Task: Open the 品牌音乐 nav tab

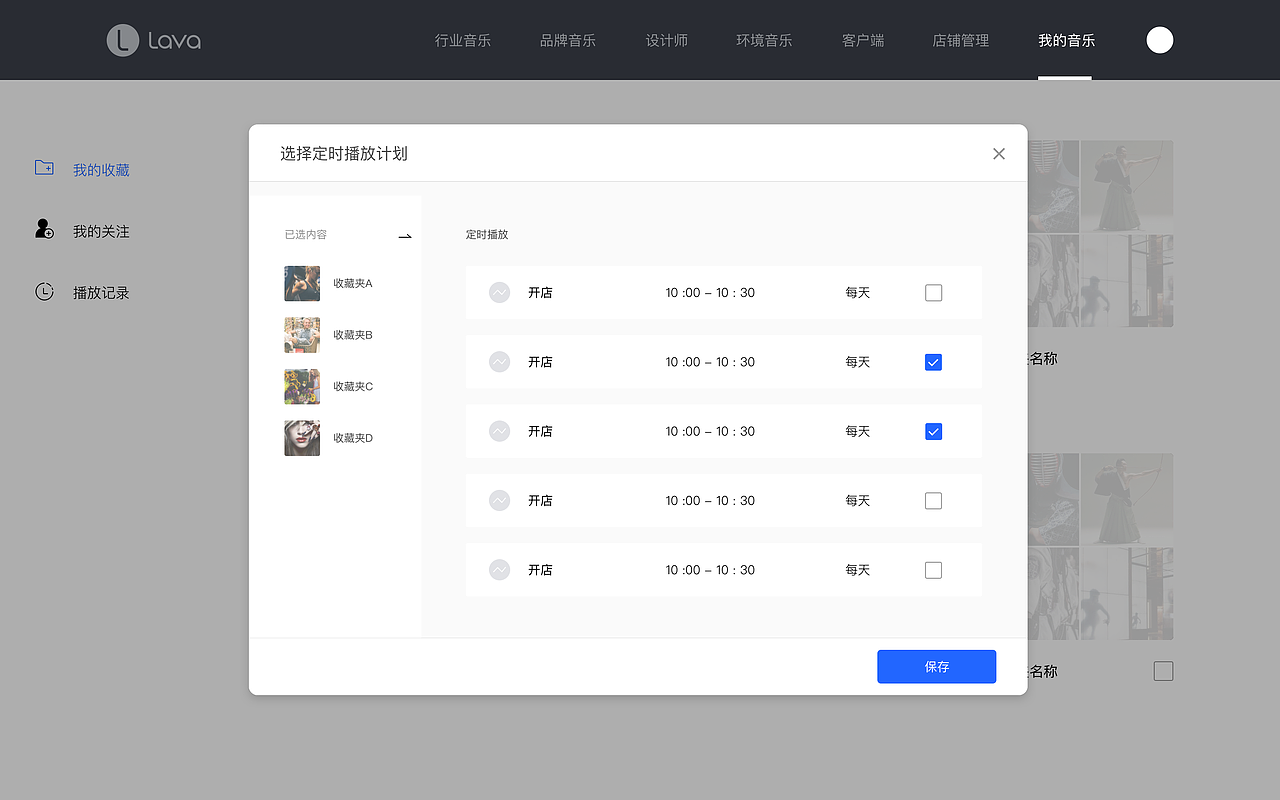Action: [568, 40]
